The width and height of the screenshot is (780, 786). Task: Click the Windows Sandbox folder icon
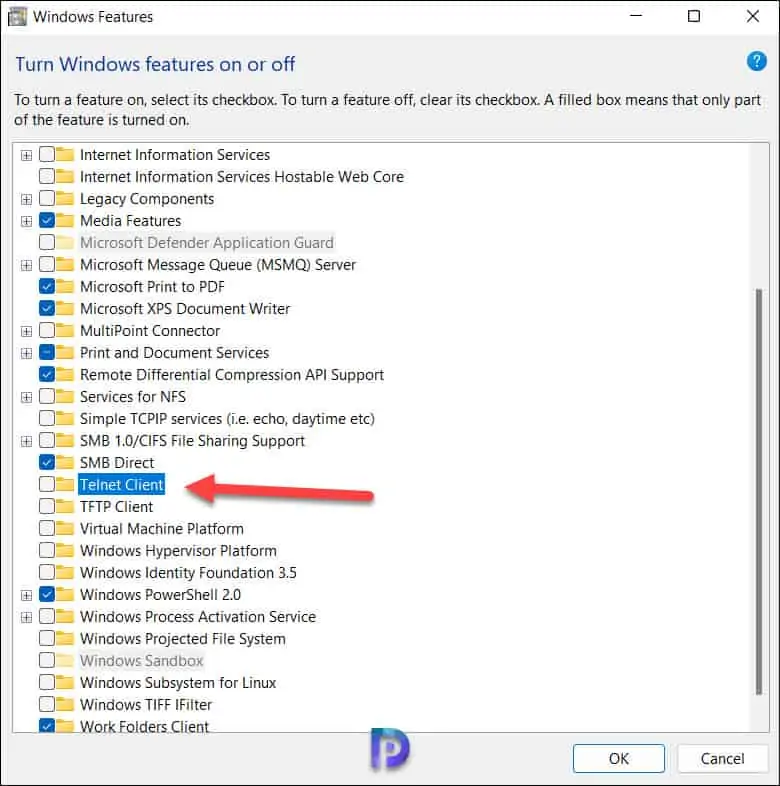(x=65, y=660)
